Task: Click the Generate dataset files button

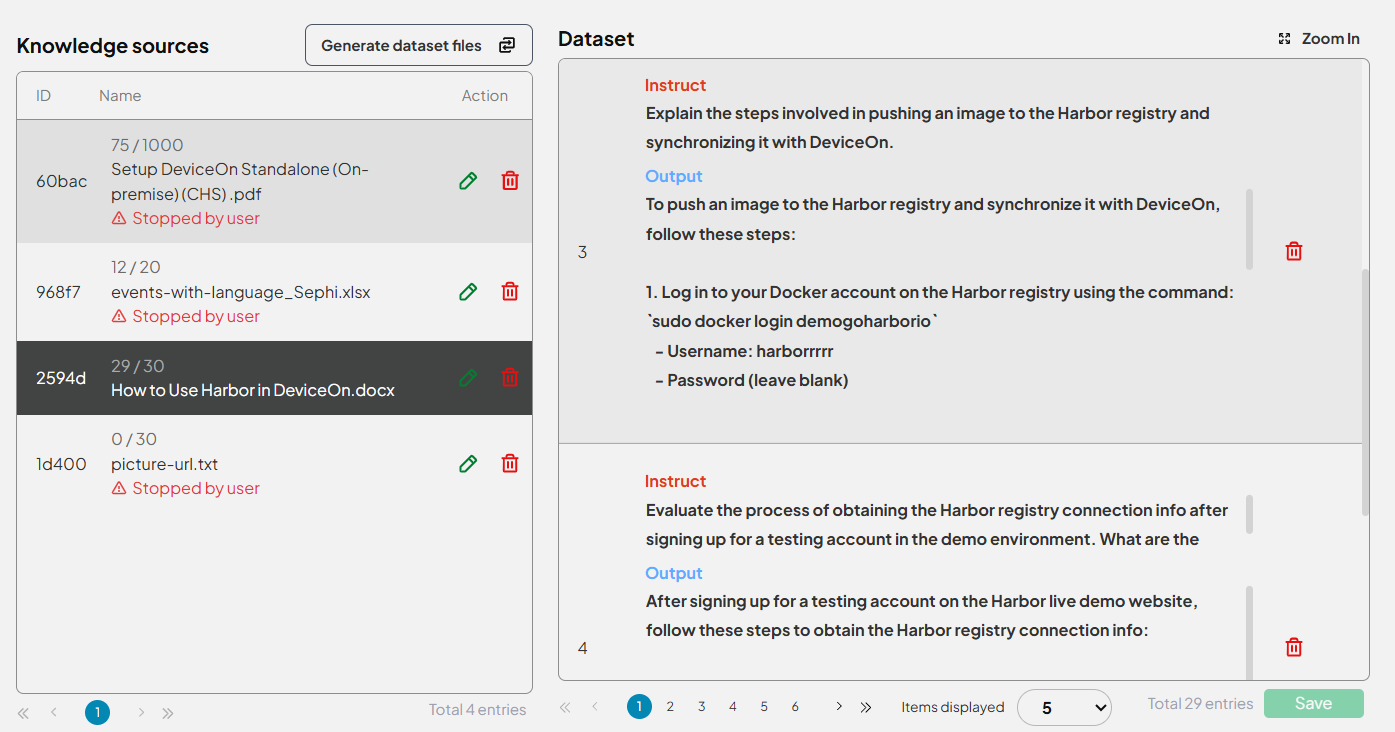Action: [418, 46]
